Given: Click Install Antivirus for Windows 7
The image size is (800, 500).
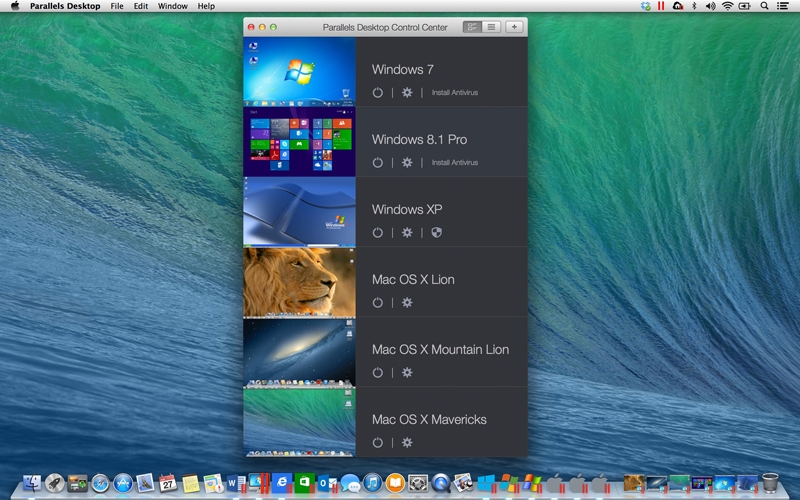Looking at the screenshot, I should coord(455,92).
